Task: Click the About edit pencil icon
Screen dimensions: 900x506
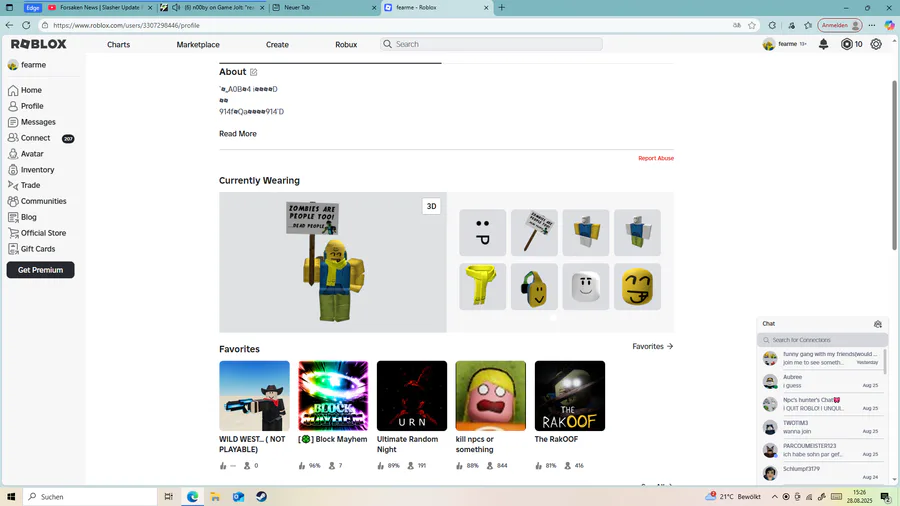Action: [254, 72]
